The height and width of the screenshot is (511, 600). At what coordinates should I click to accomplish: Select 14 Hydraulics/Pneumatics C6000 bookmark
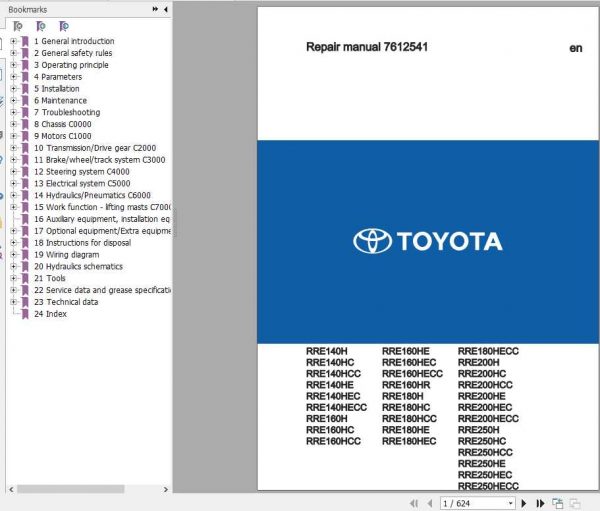click(92, 195)
